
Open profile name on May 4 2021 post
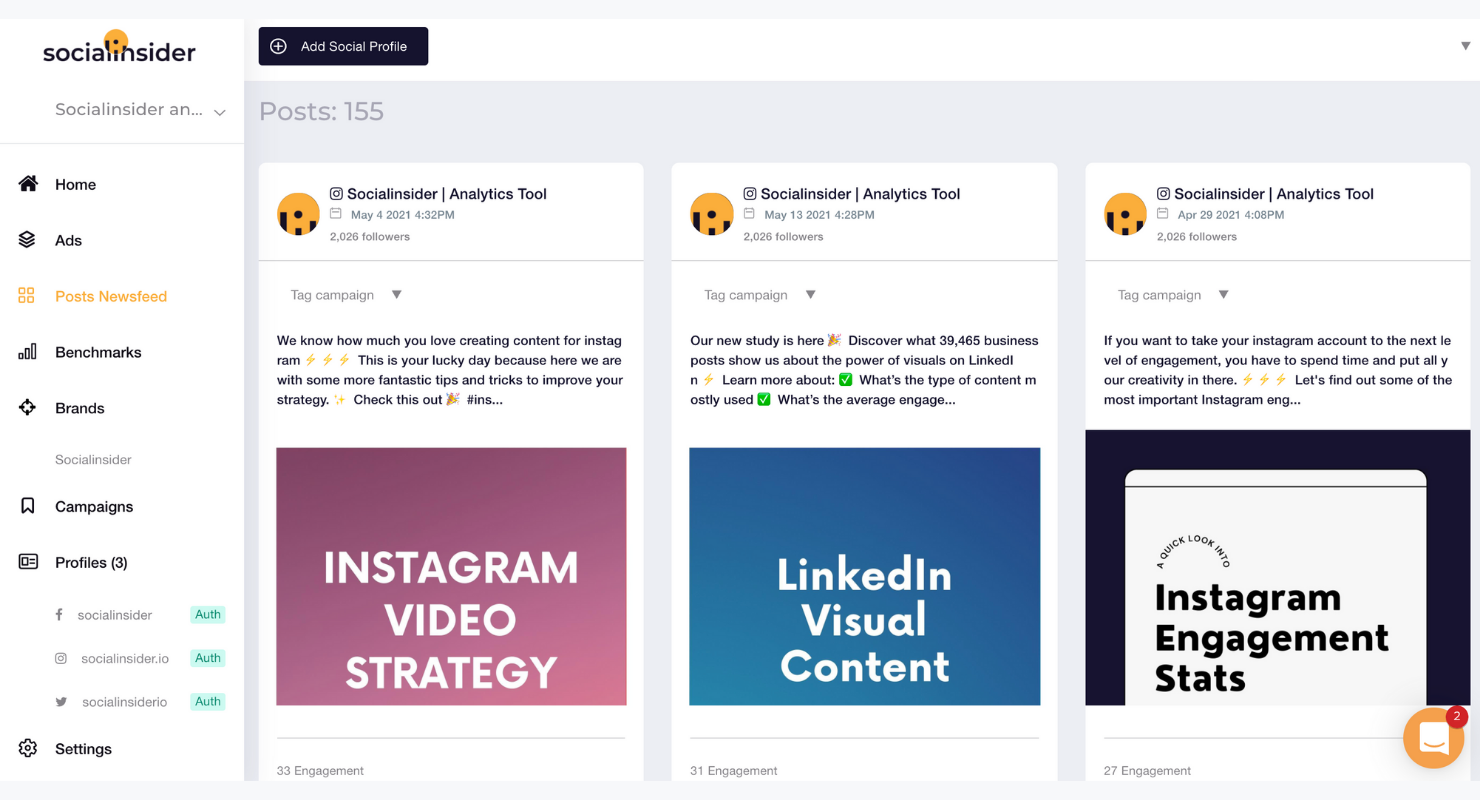click(x=447, y=194)
